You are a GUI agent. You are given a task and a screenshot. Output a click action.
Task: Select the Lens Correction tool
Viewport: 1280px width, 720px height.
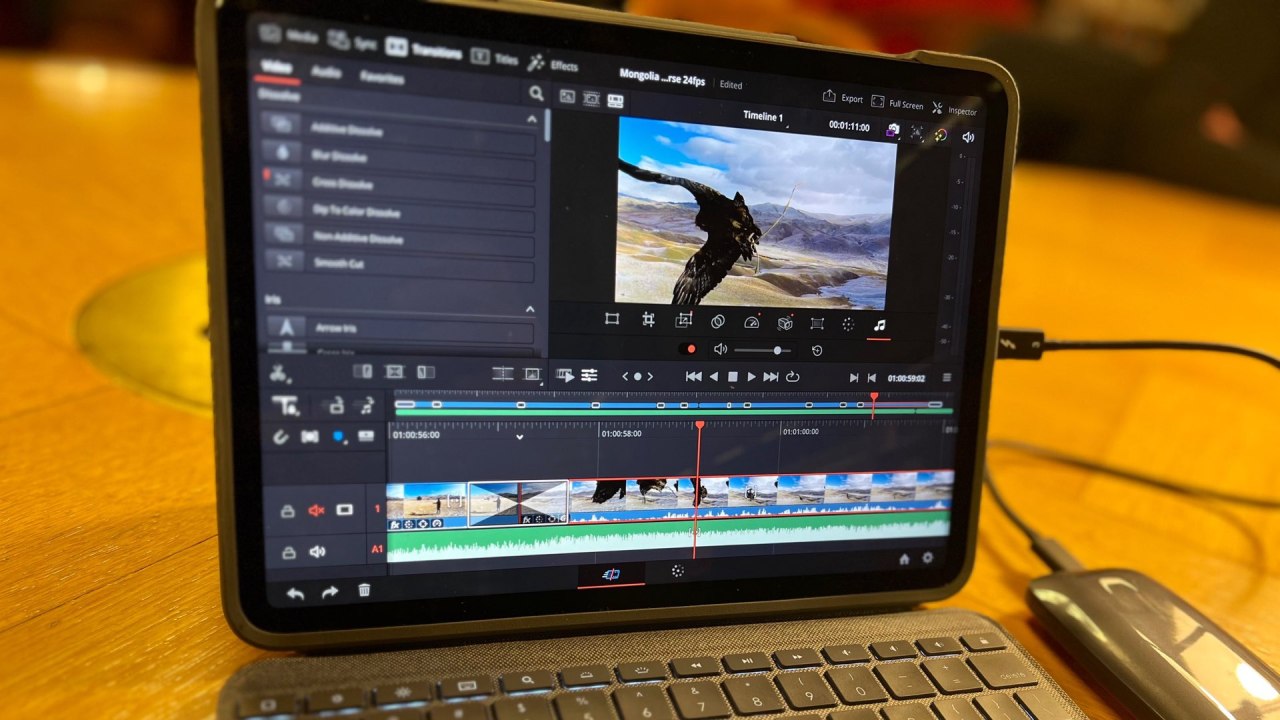[816, 323]
